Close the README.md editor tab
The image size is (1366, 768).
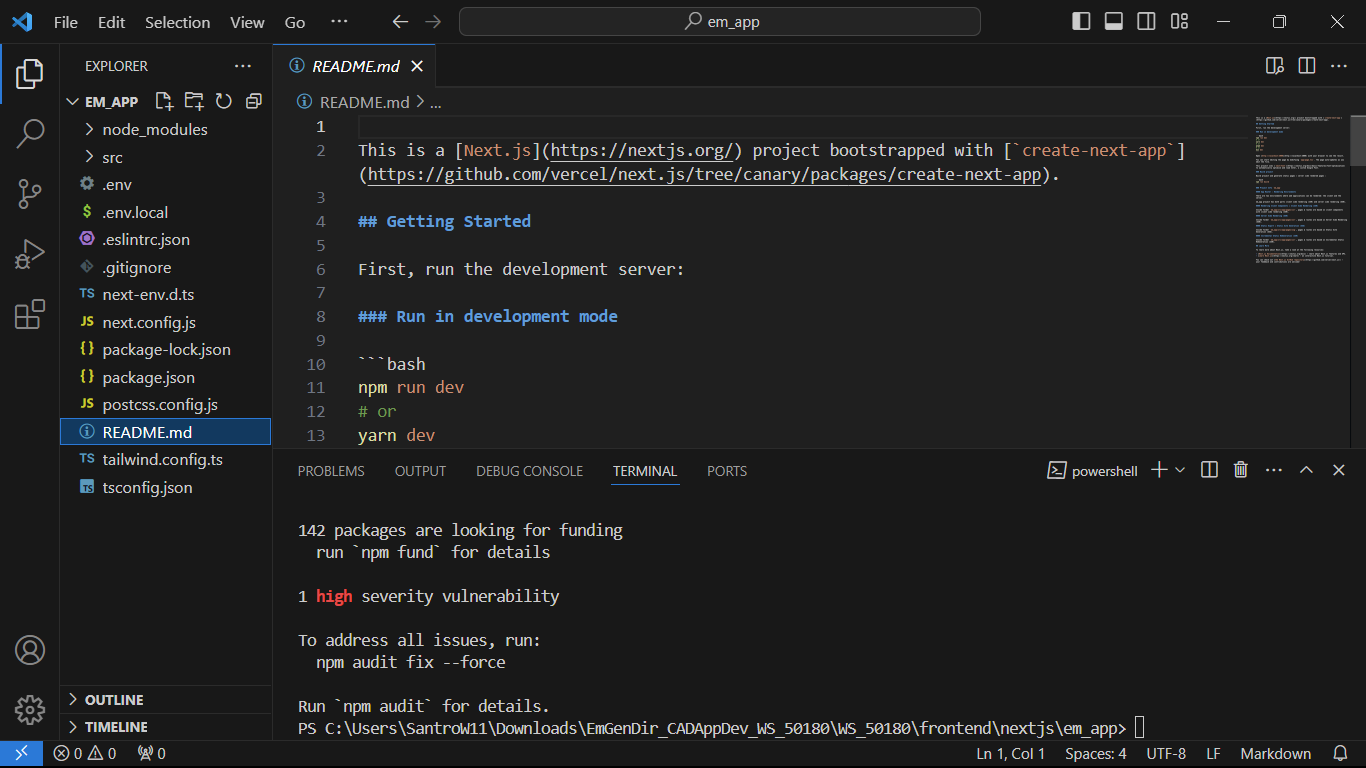point(417,66)
